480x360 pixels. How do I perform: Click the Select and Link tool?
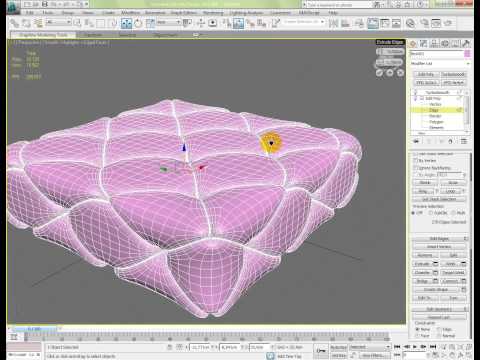pyautogui.click(x=14, y=23)
